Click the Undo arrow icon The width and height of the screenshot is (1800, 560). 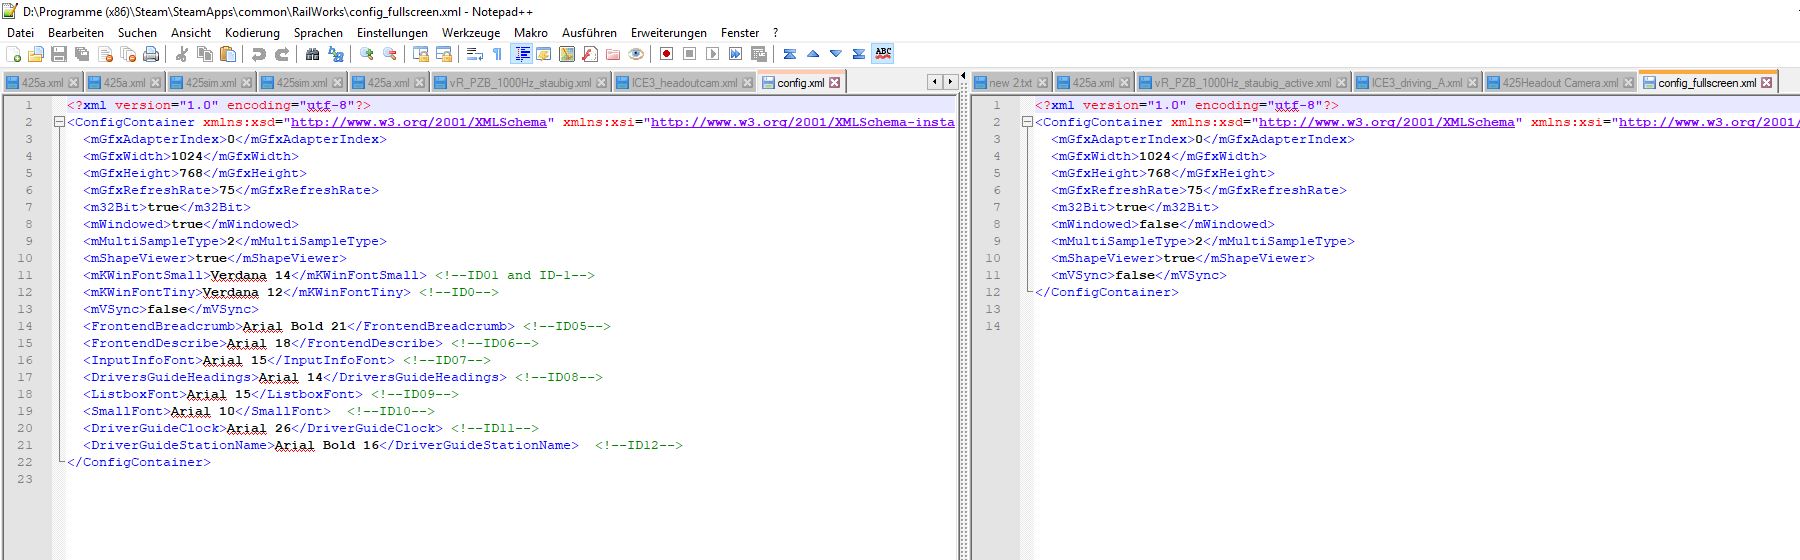click(259, 54)
